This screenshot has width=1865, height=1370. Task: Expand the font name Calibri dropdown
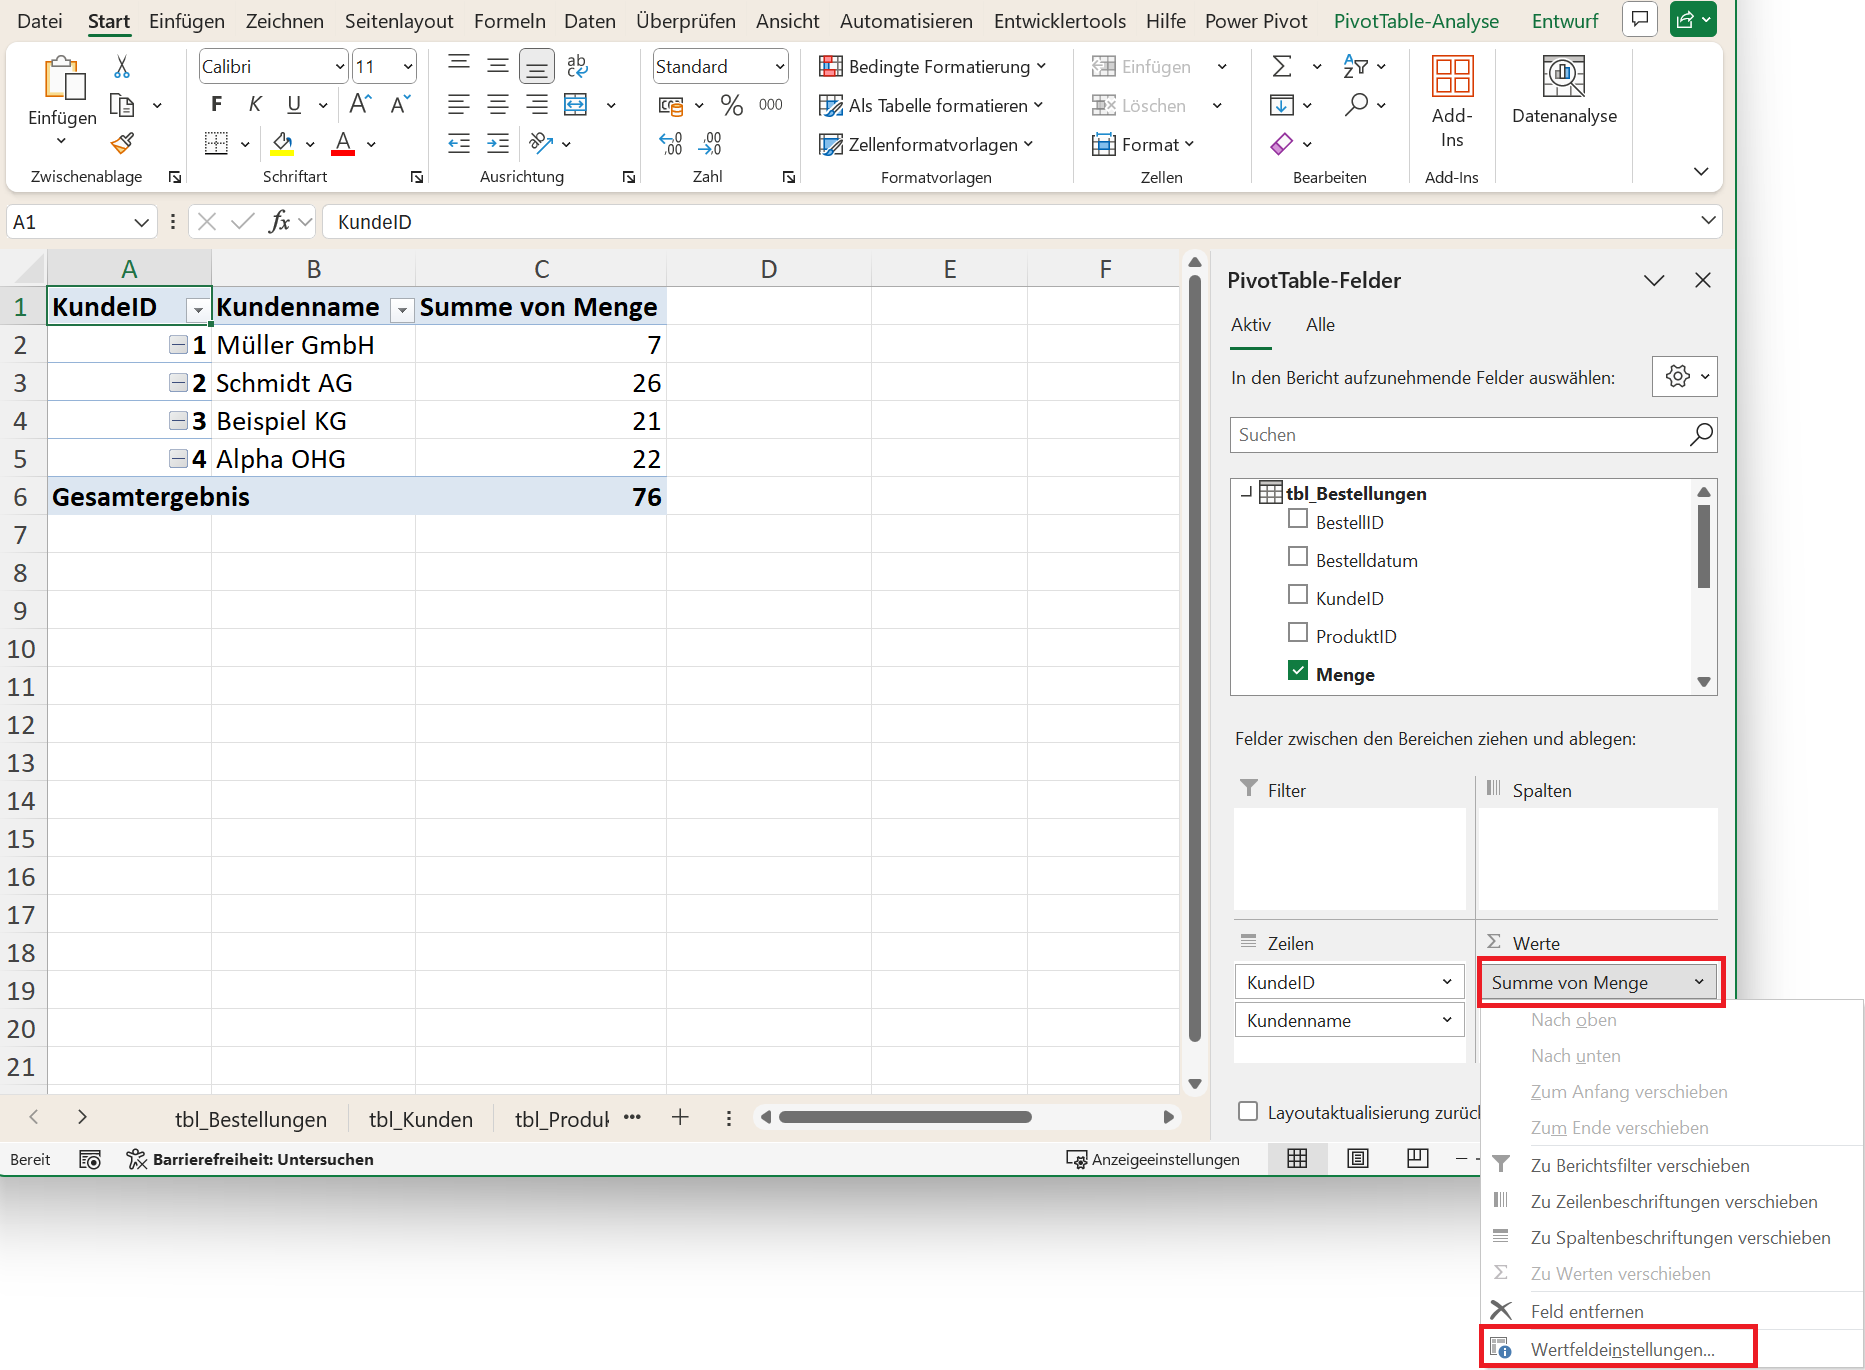pyautogui.click(x=340, y=67)
